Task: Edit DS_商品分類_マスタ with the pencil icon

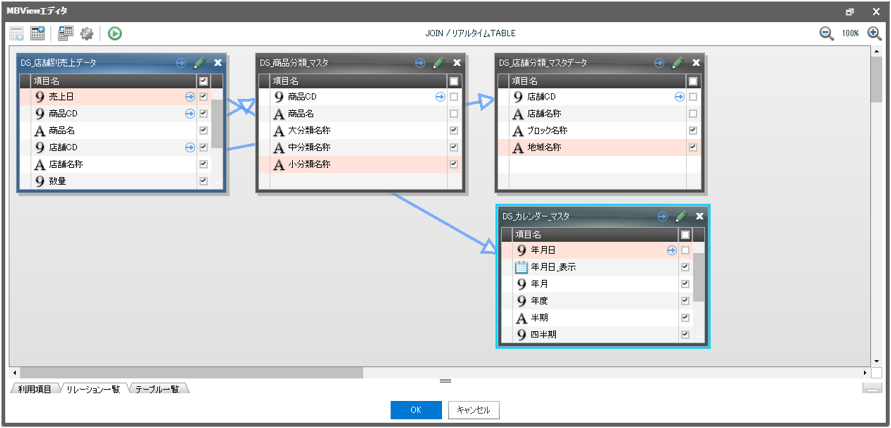Action: (438, 63)
